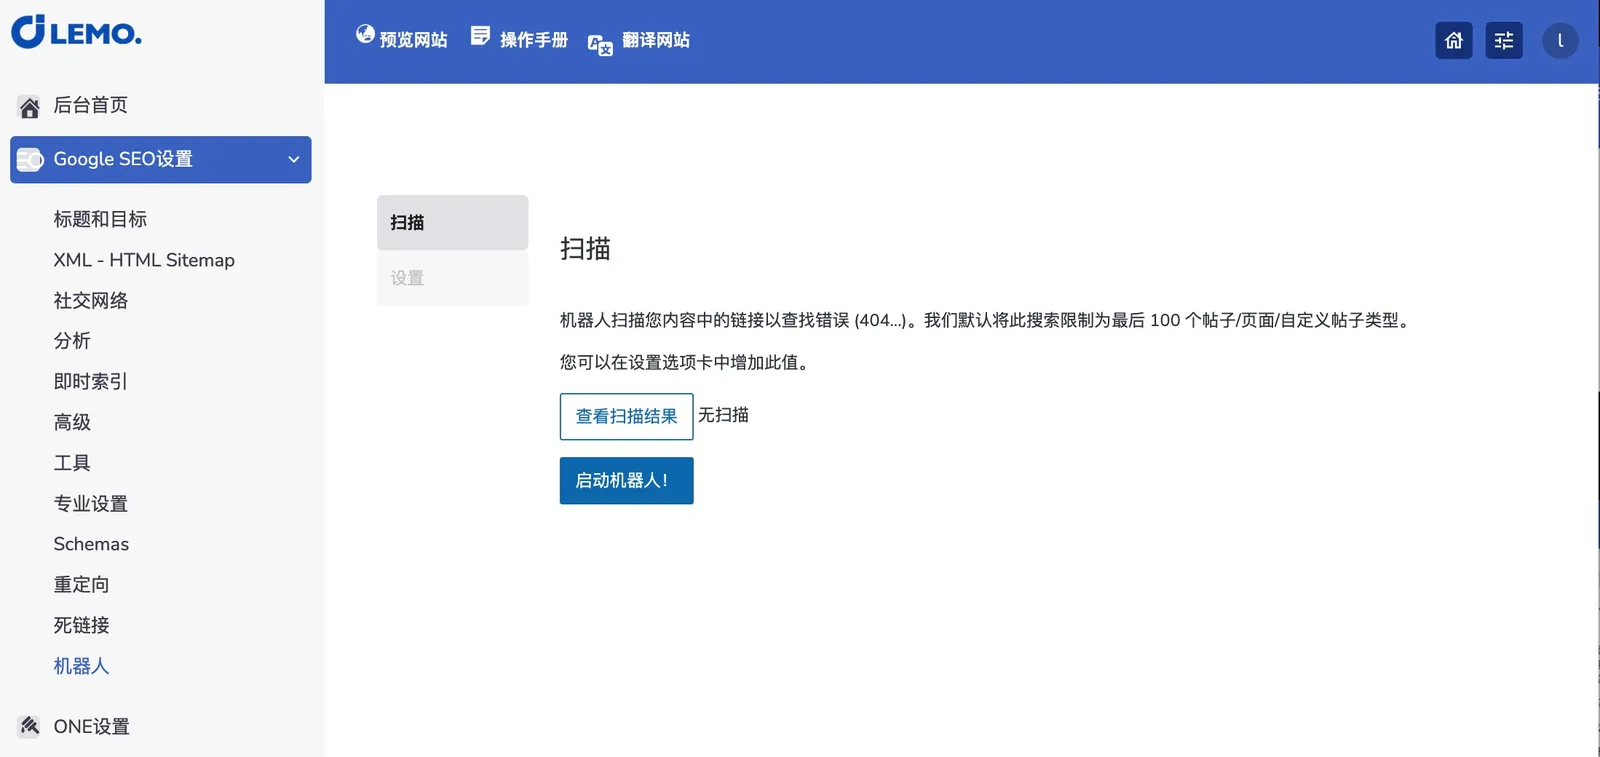This screenshot has height=757, width=1600.
Task: Navigate to 重定向 settings
Action: [81, 584]
